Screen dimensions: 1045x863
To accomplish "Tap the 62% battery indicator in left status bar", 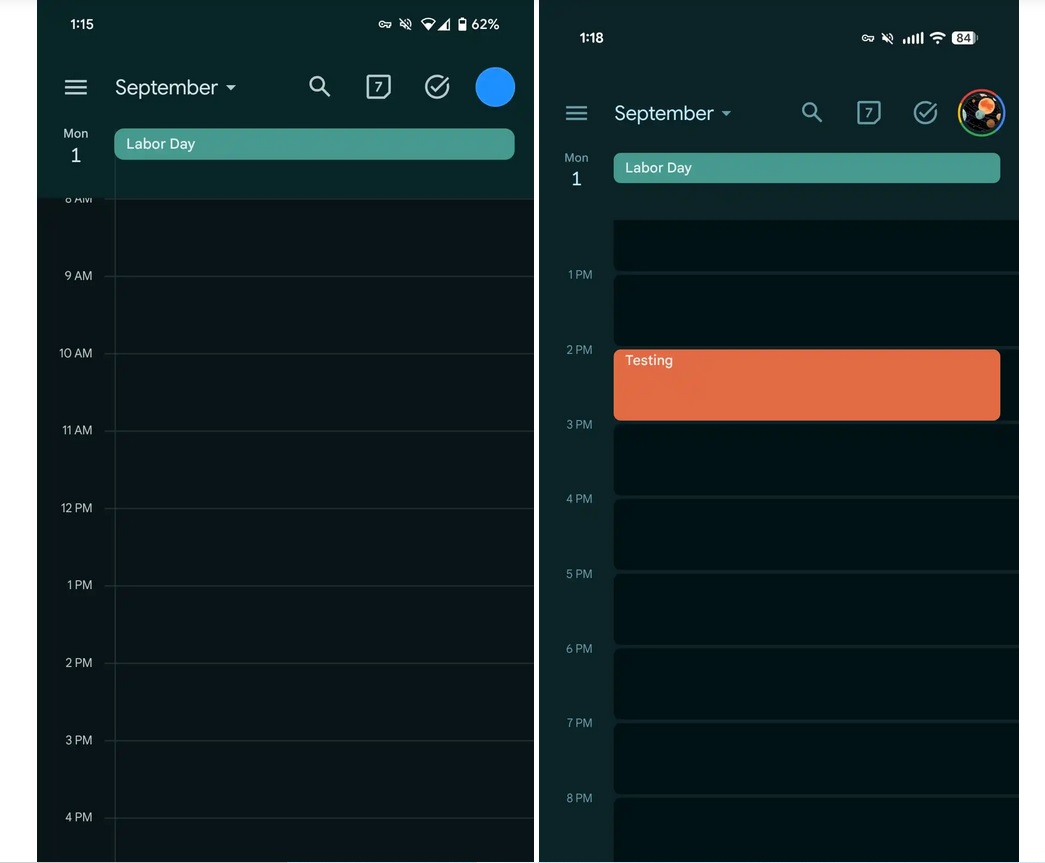I will click(x=479, y=25).
